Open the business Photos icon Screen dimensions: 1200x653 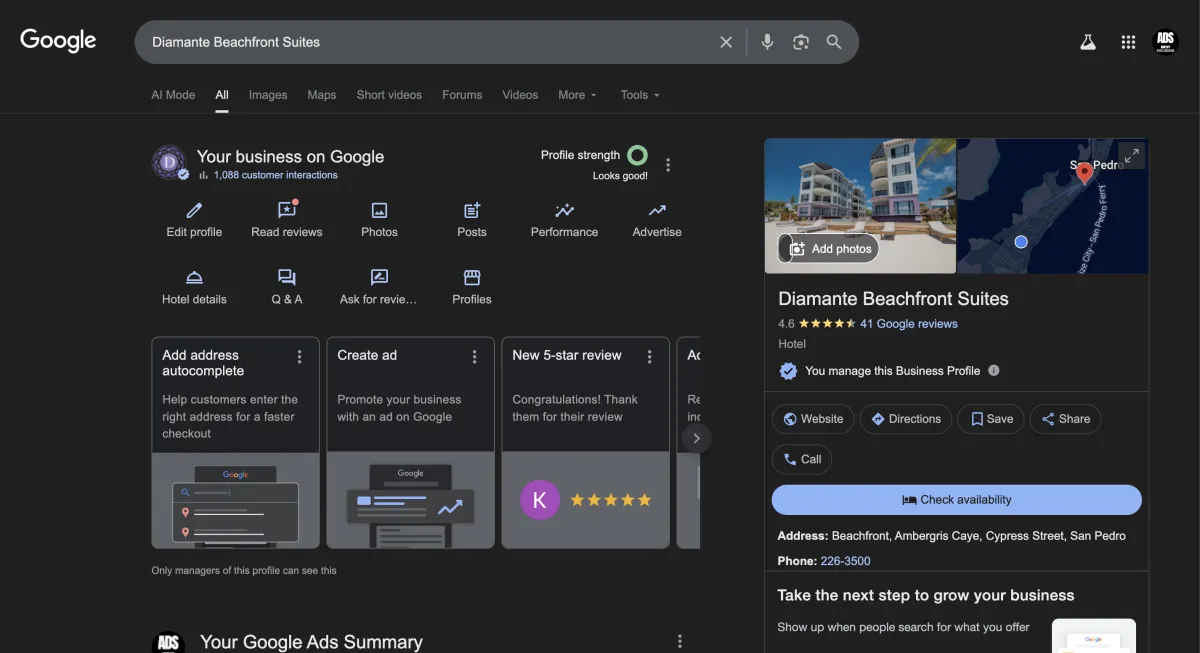coord(379,210)
